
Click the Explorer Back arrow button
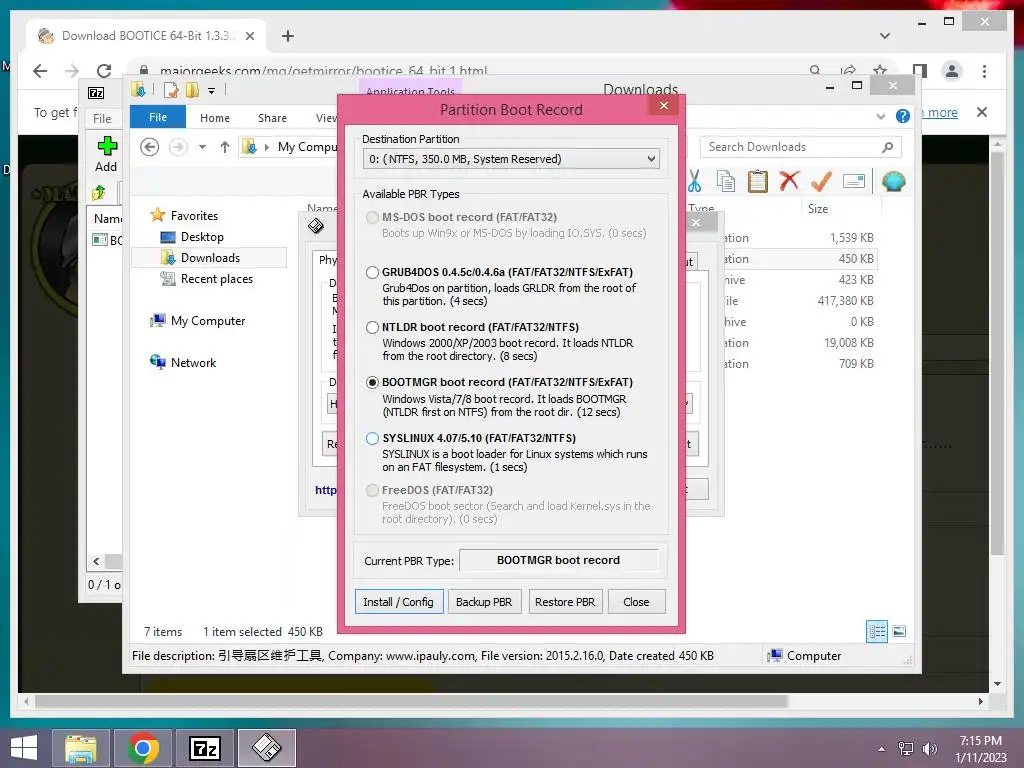point(150,147)
